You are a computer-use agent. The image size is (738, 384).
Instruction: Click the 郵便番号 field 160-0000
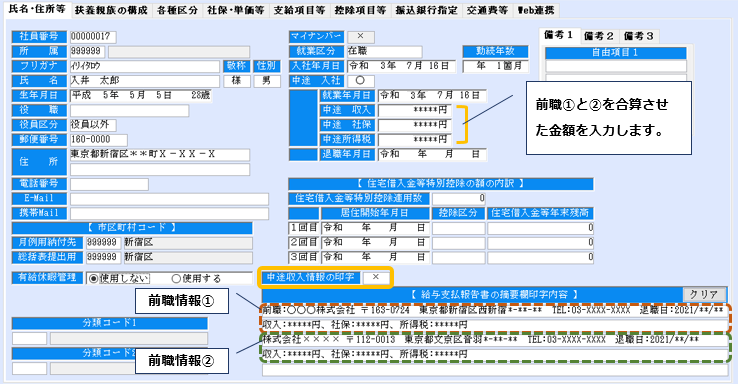pos(99,140)
